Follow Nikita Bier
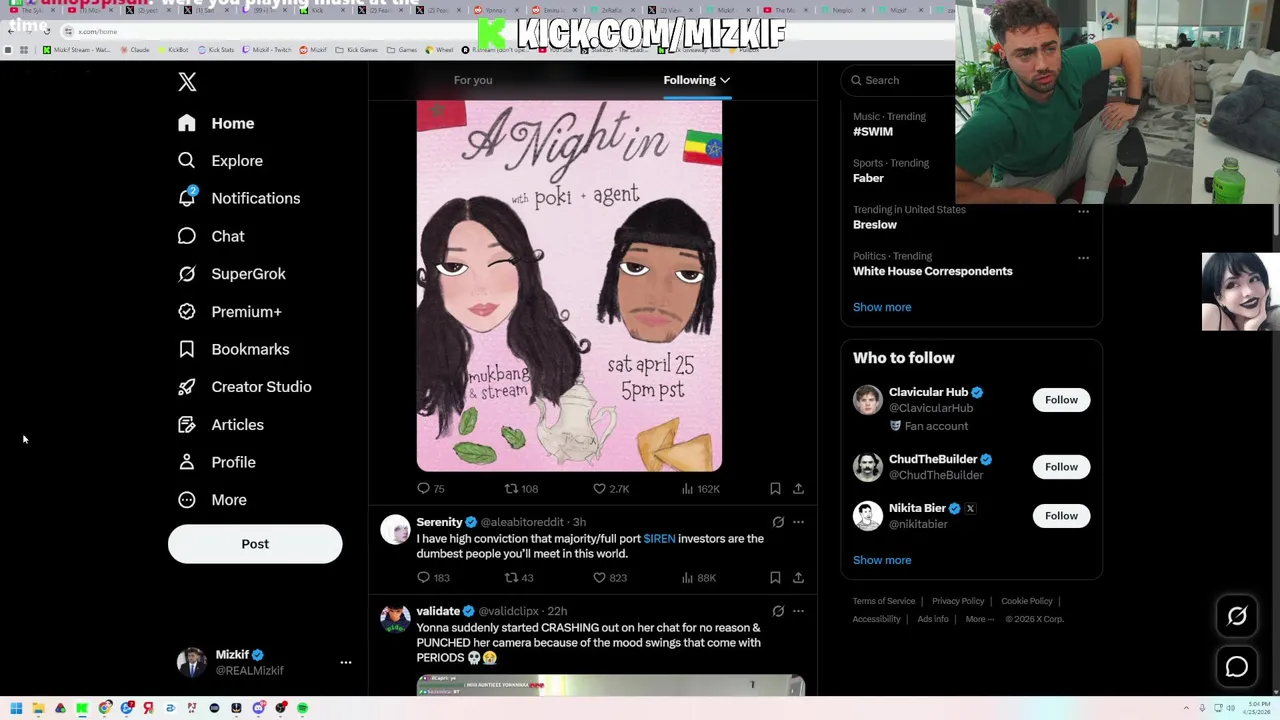This screenshot has width=1280, height=720. click(x=1061, y=516)
